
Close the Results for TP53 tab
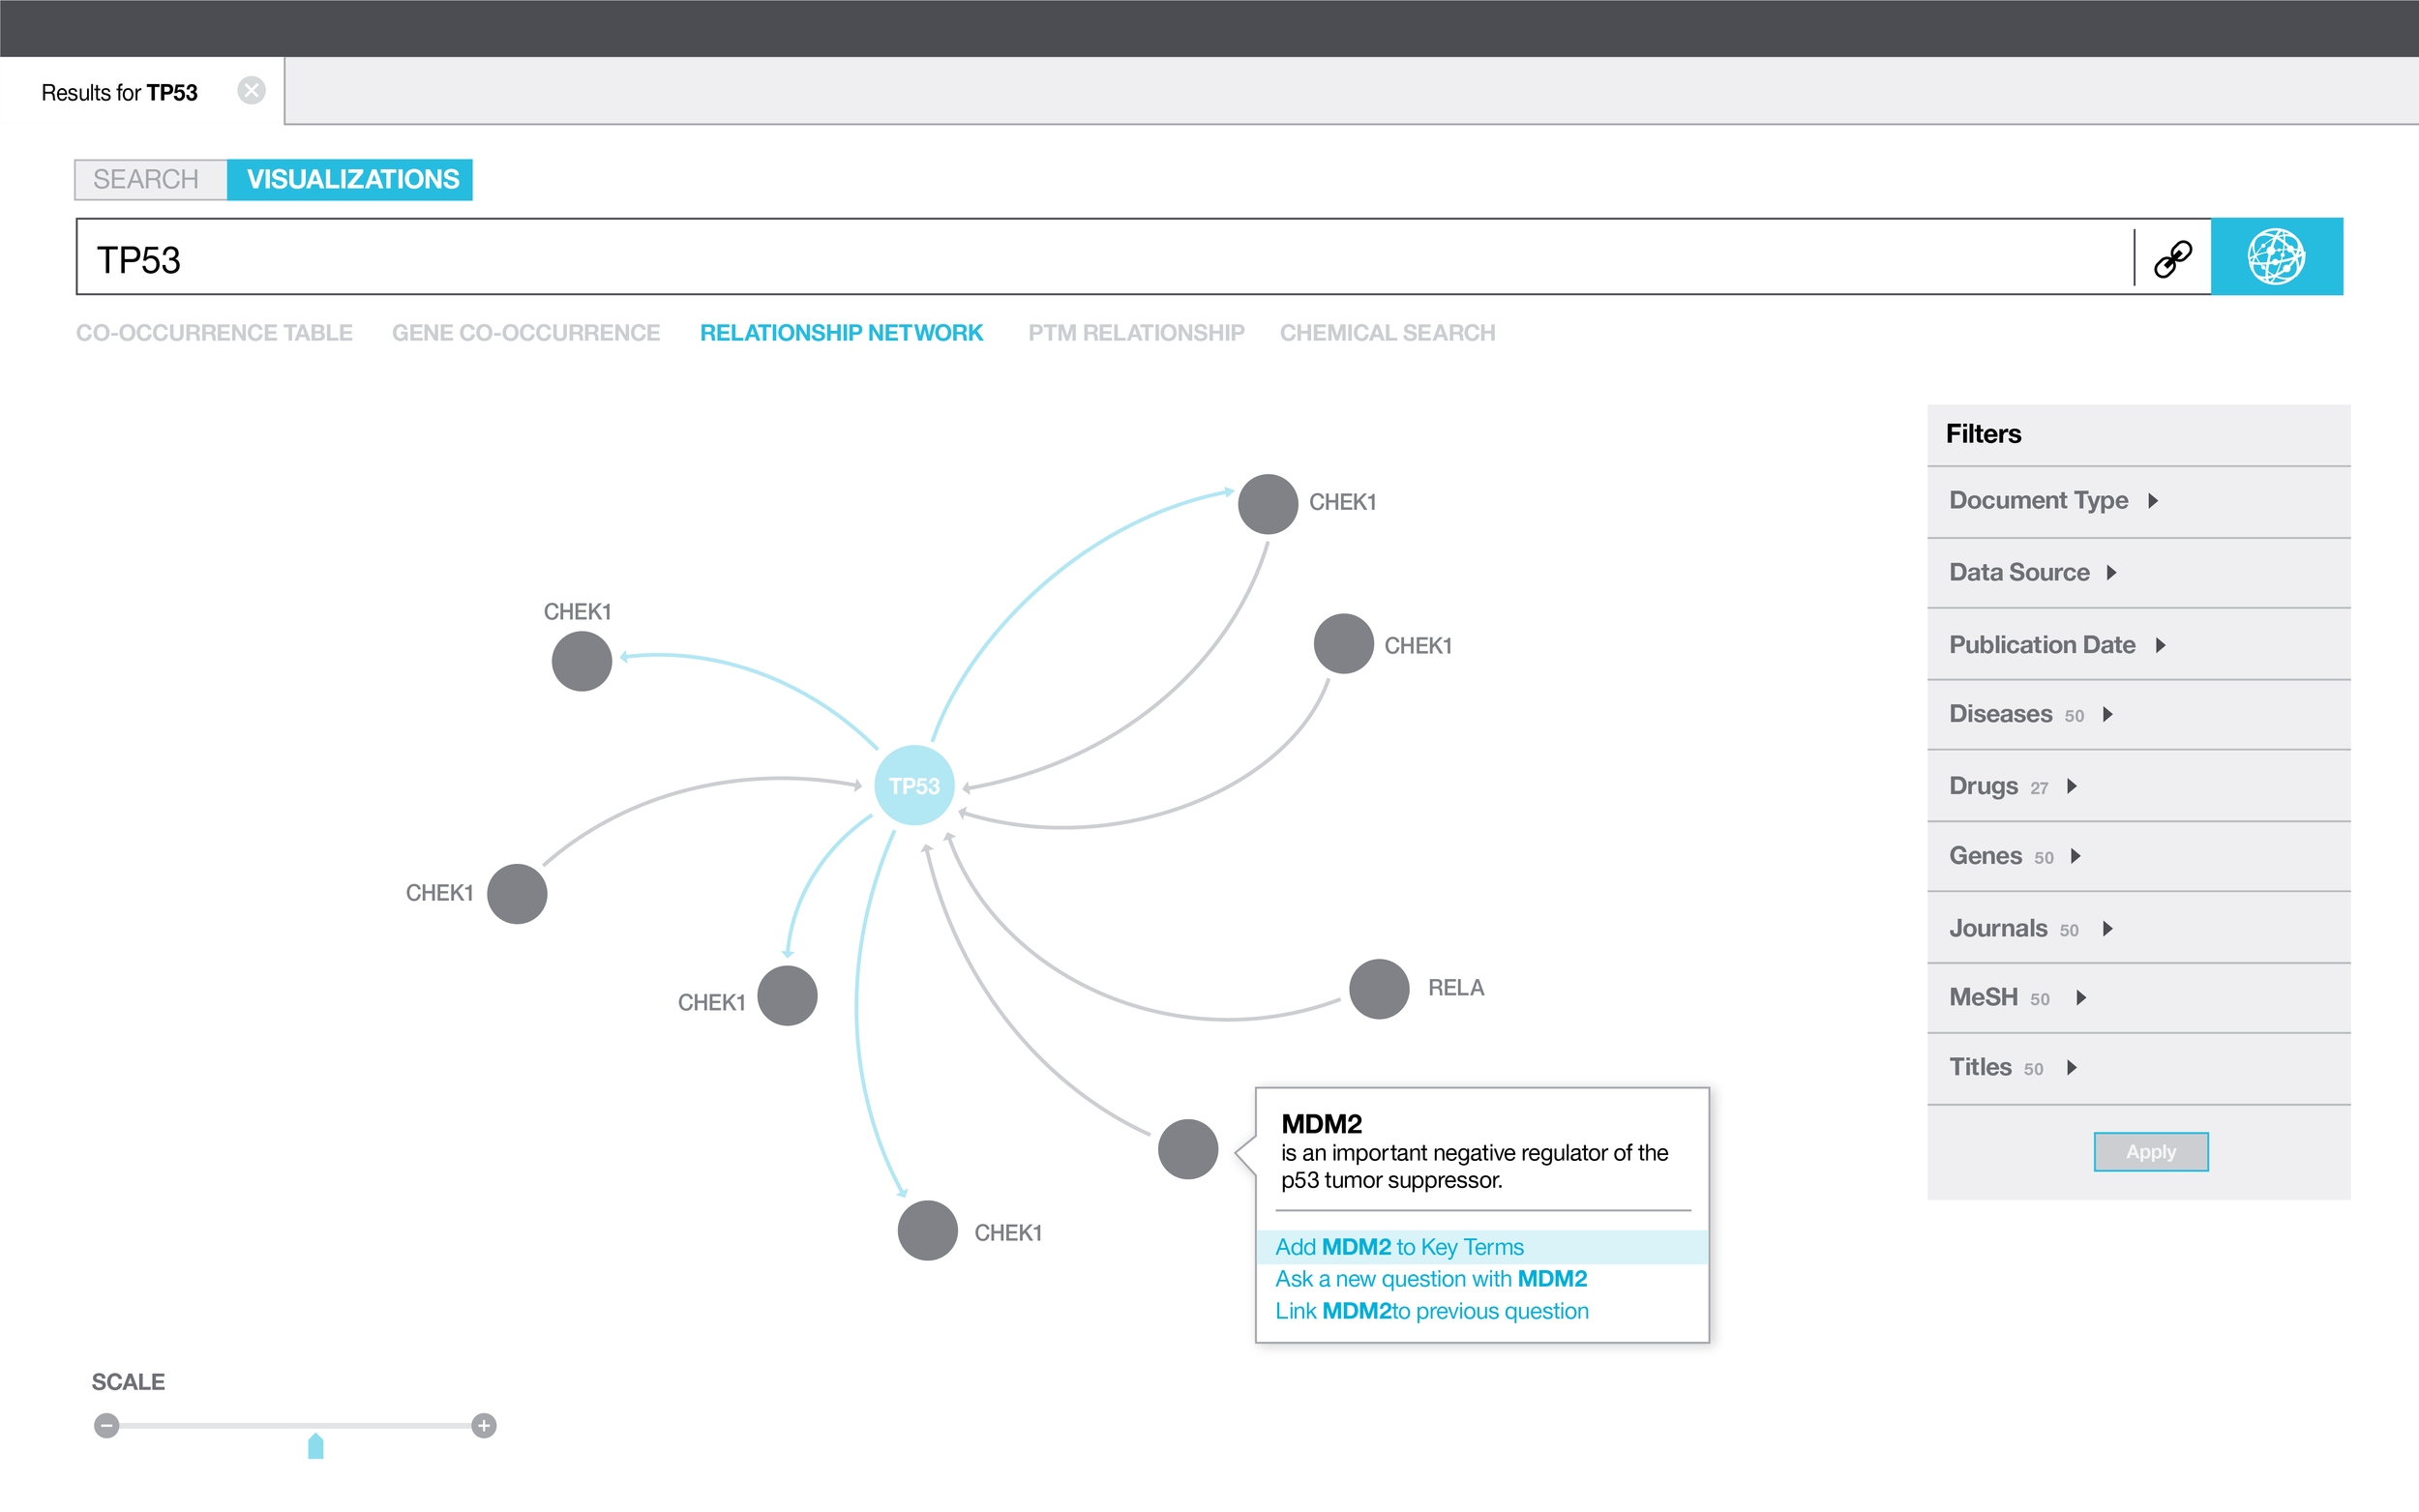pos(251,91)
